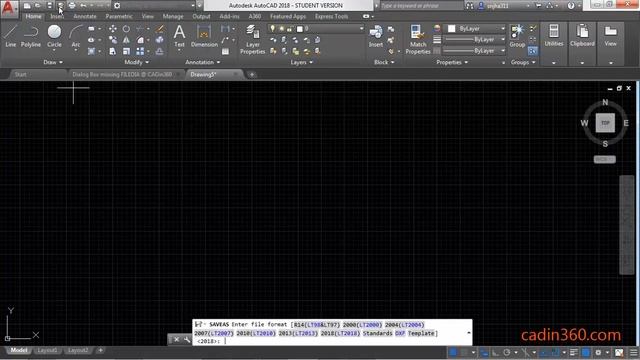Expand the Modify panel
The height and width of the screenshot is (360, 640).
(x=136, y=62)
